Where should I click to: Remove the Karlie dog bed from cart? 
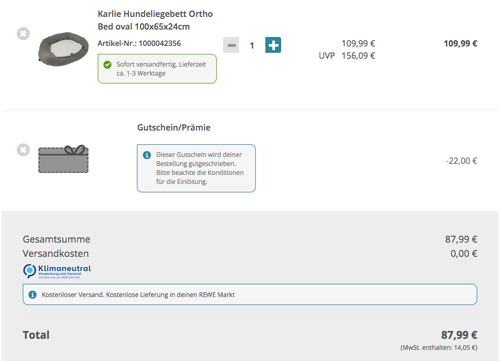click(23, 34)
